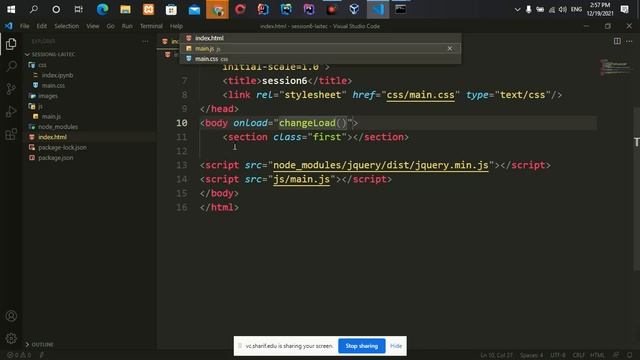
Task: Open index.ipynb in the Explorer tree
Action: coord(57,75)
